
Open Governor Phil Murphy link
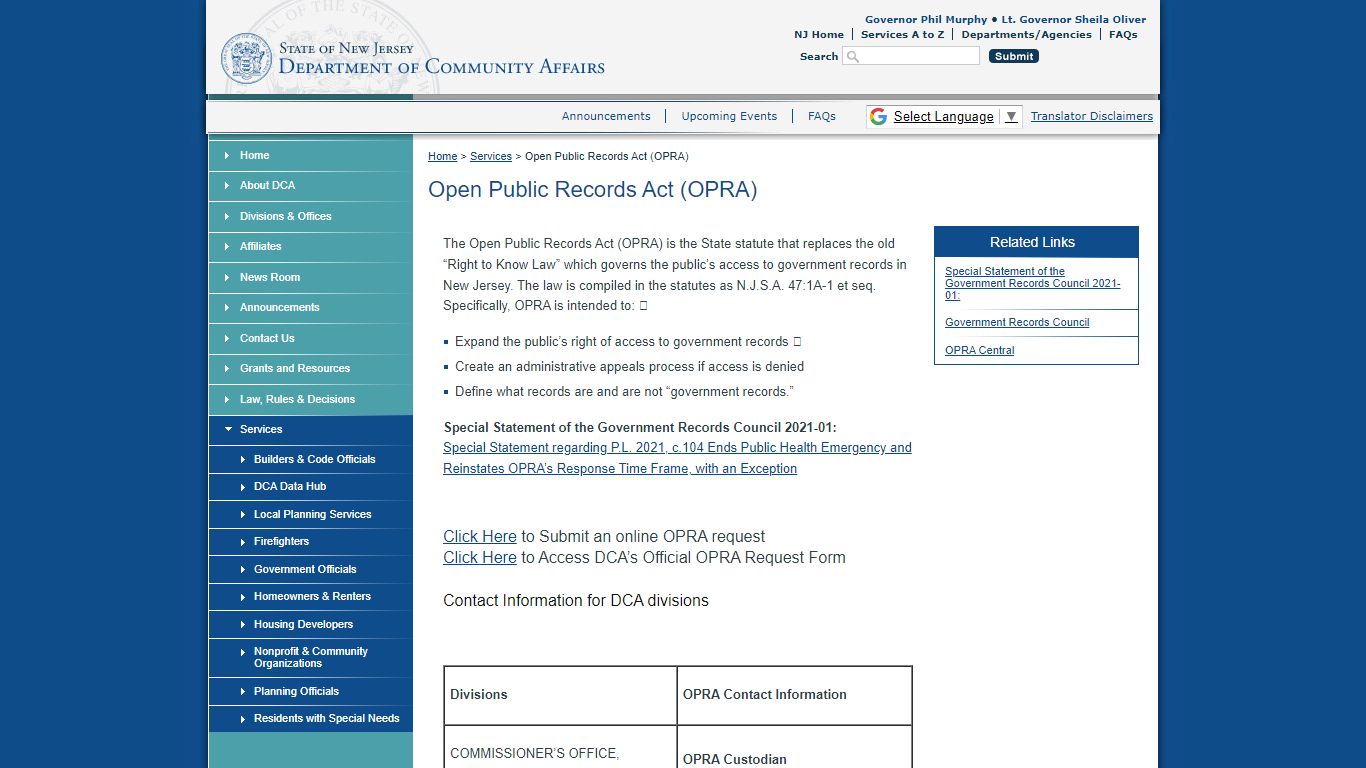point(926,19)
